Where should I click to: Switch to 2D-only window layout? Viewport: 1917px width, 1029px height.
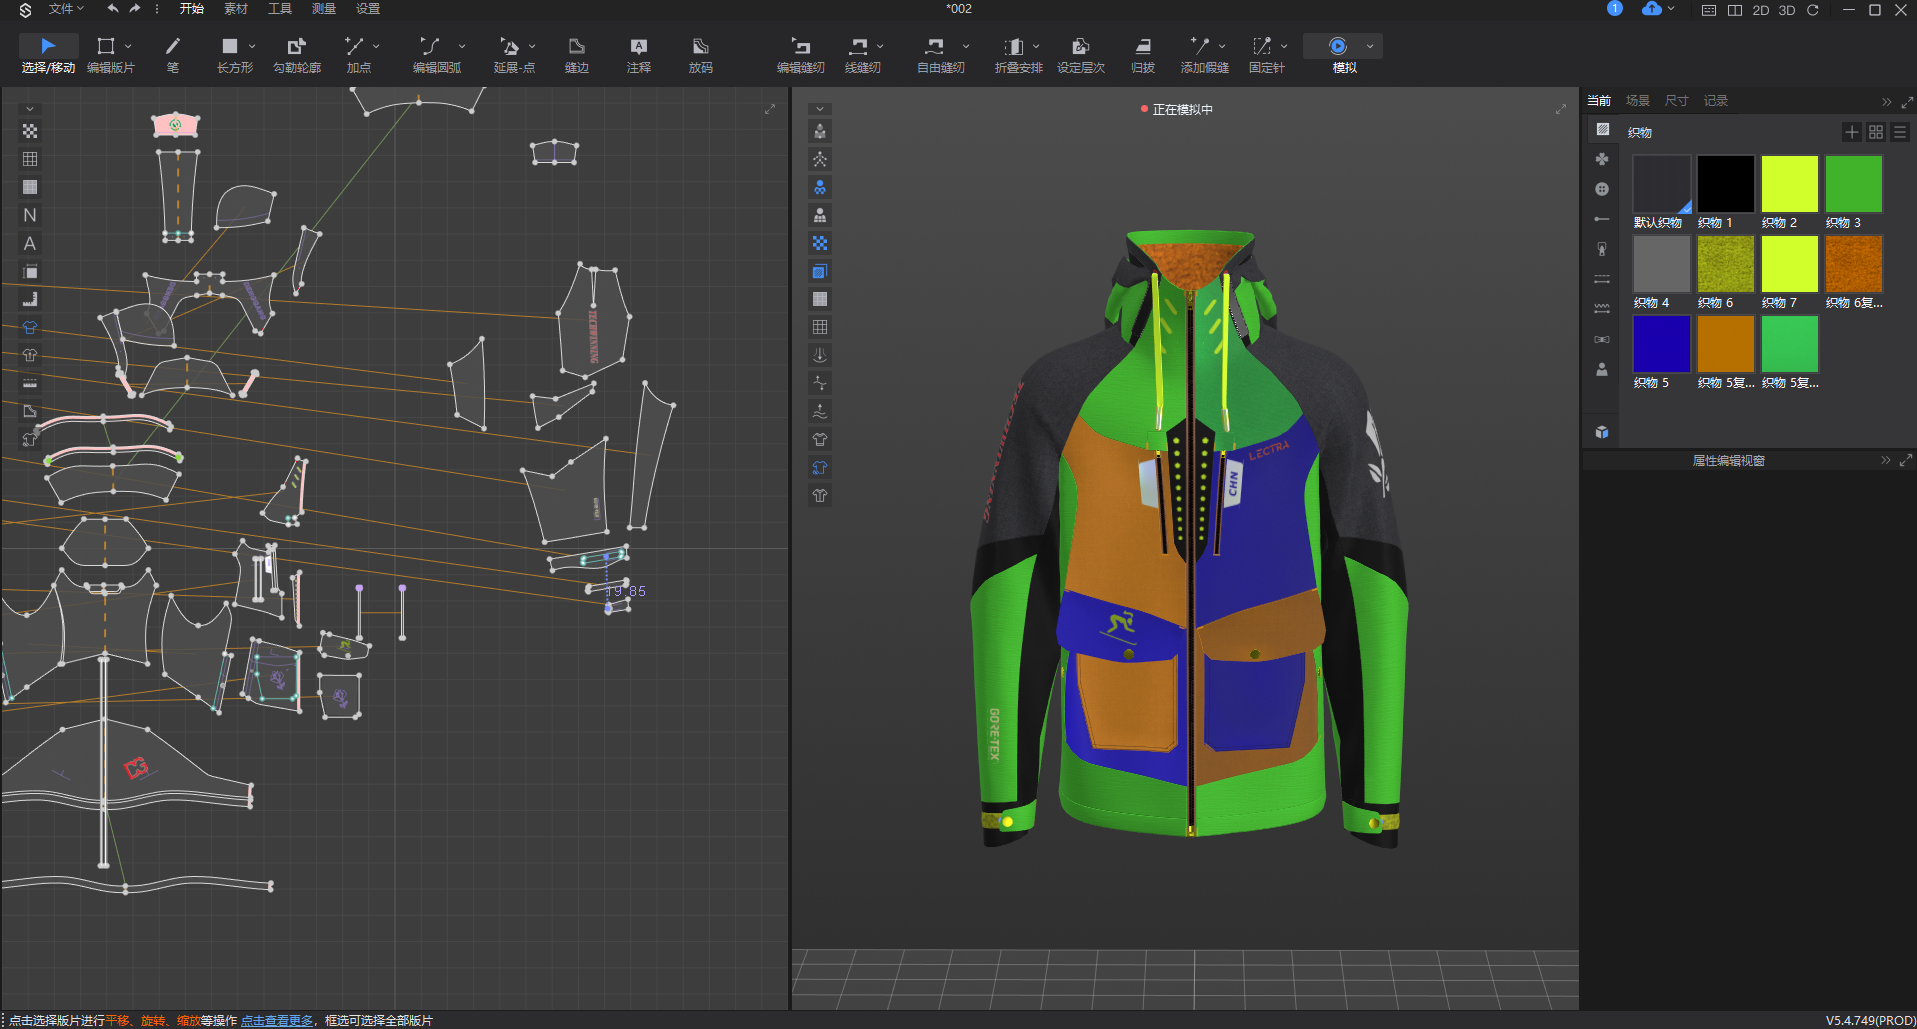(1760, 10)
